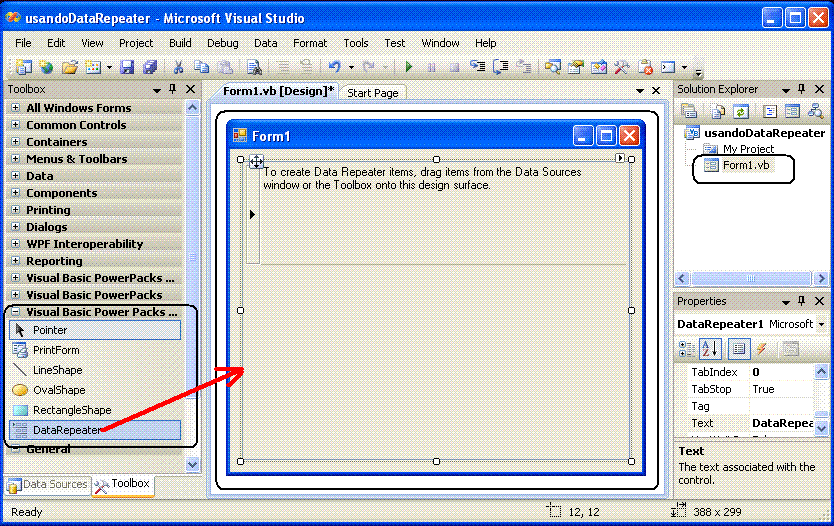The image size is (834, 526).
Task: Select the Toolbox bottom tab
Action: 123,485
